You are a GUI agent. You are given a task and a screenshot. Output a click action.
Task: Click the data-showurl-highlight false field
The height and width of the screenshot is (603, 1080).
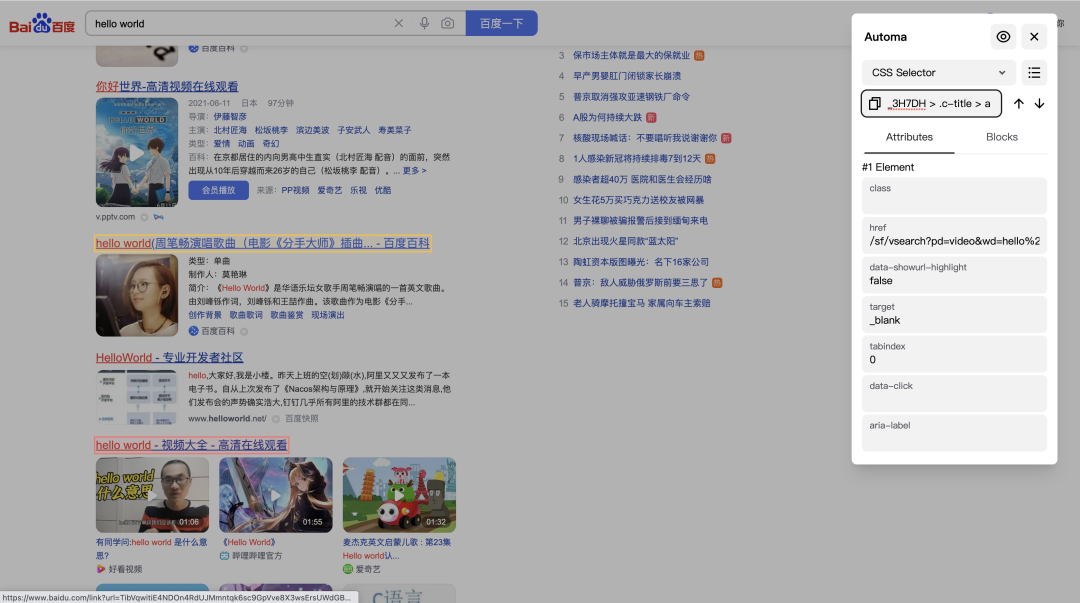[x=954, y=274]
